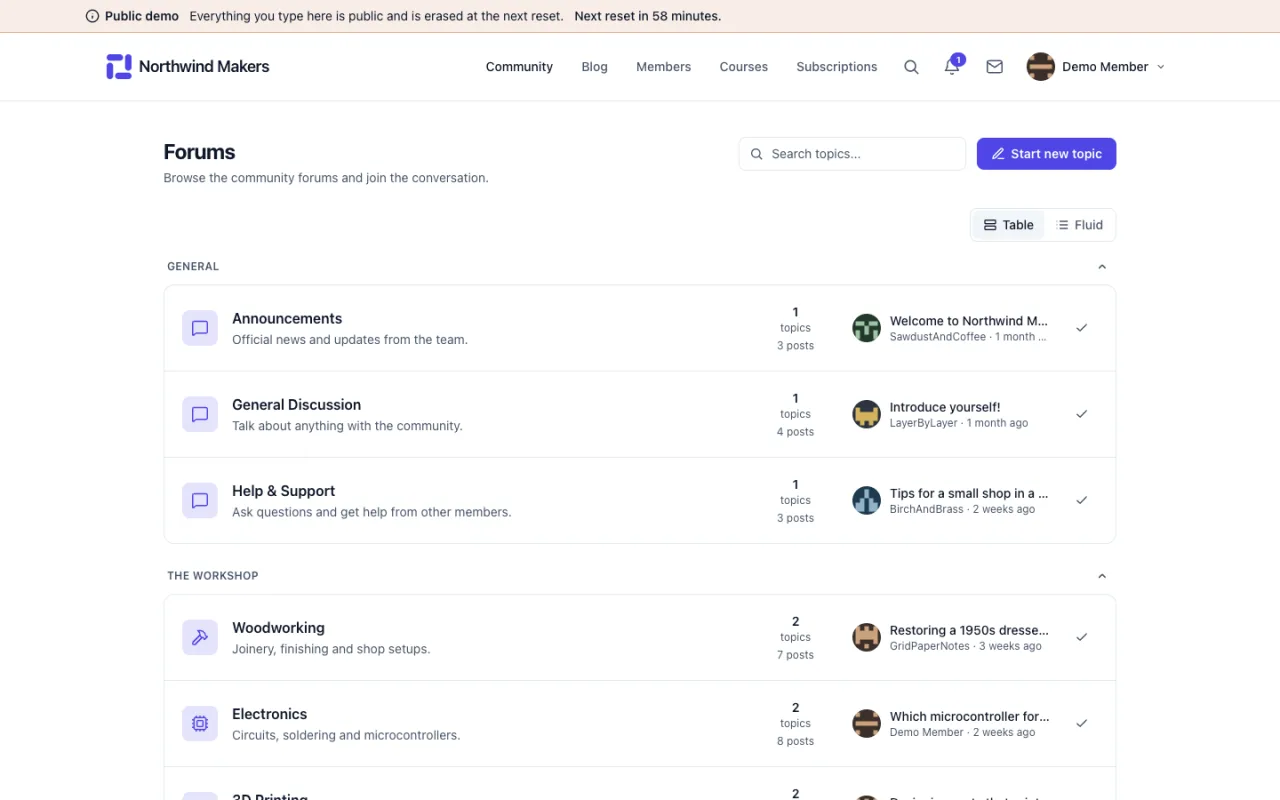Click the Announcements forum chat icon
Image resolution: width=1280 pixels, height=800 pixels.
(x=200, y=328)
